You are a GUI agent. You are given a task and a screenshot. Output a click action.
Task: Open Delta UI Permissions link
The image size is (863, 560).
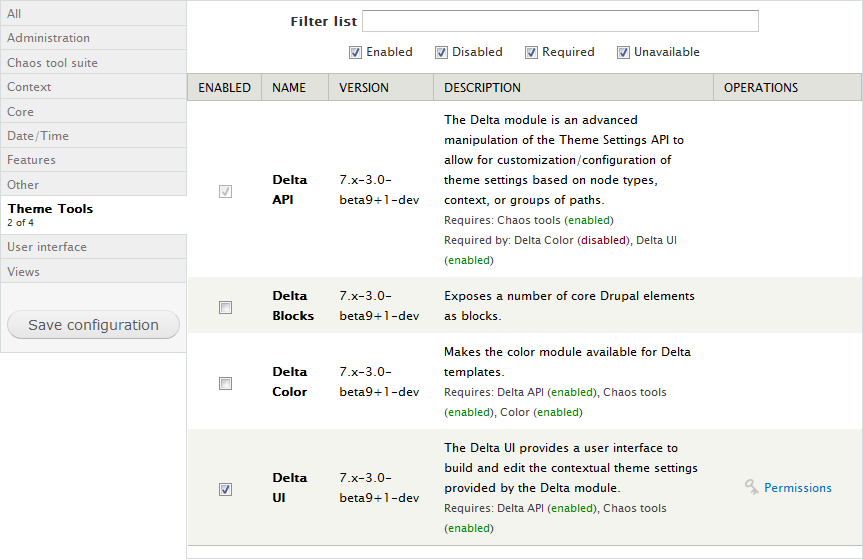tap(797, 488)
